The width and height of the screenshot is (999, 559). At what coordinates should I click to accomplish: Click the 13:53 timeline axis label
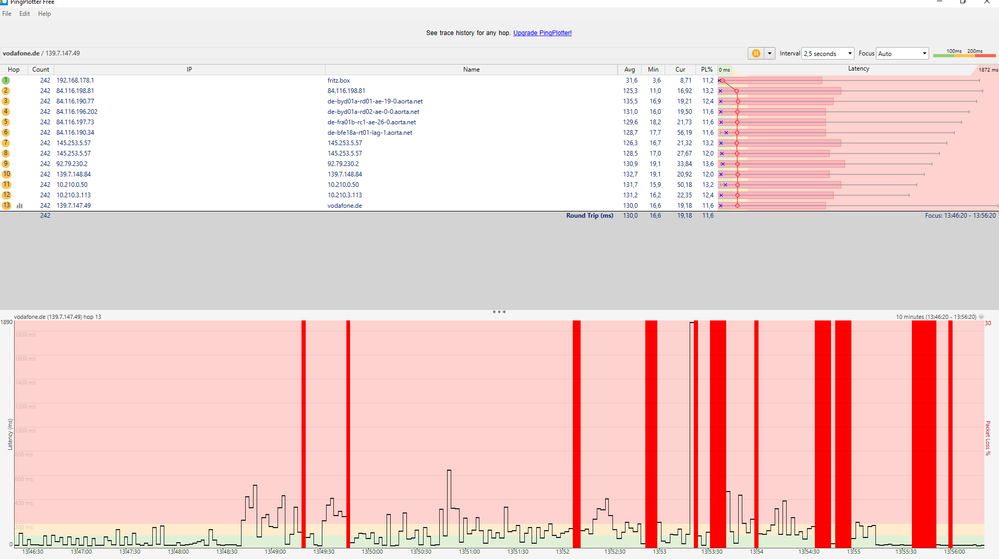coord(659,552)
